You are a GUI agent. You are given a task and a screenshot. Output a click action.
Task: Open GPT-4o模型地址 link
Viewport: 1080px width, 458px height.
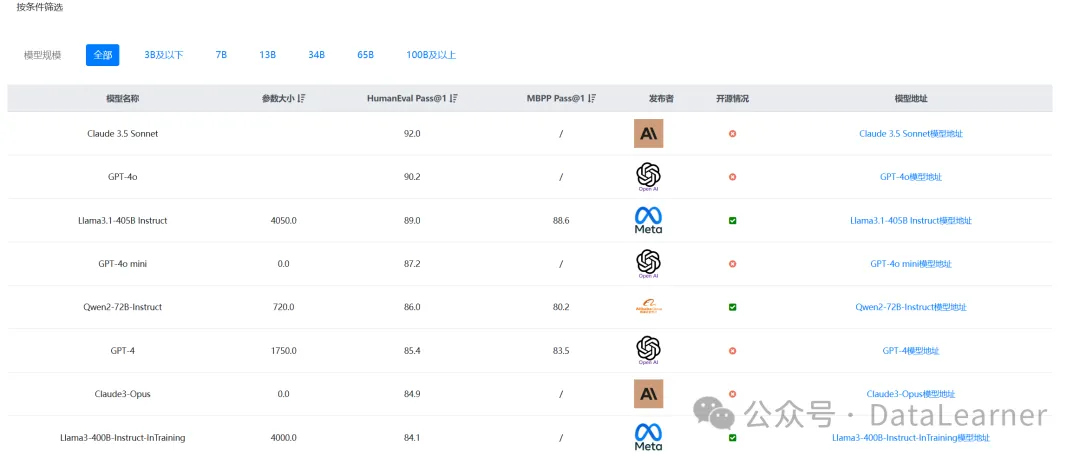(911, 177)
